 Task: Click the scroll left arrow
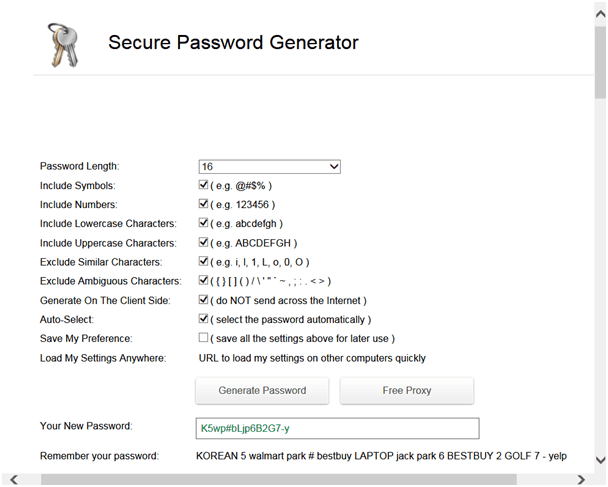[14, 480]
